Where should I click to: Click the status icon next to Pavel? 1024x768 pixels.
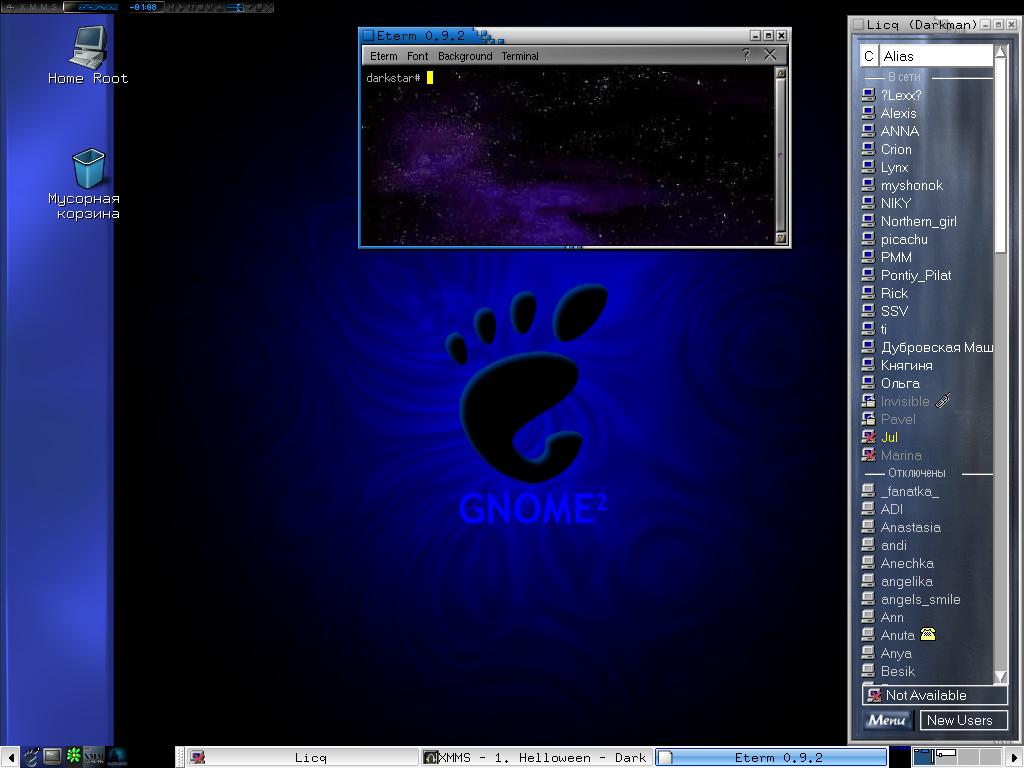point(869,419)
